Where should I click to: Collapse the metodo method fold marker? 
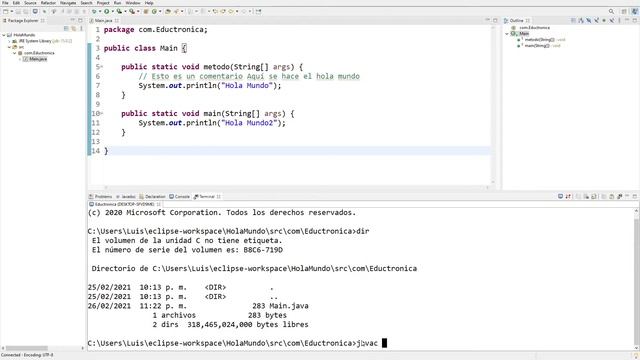point(102,67)
